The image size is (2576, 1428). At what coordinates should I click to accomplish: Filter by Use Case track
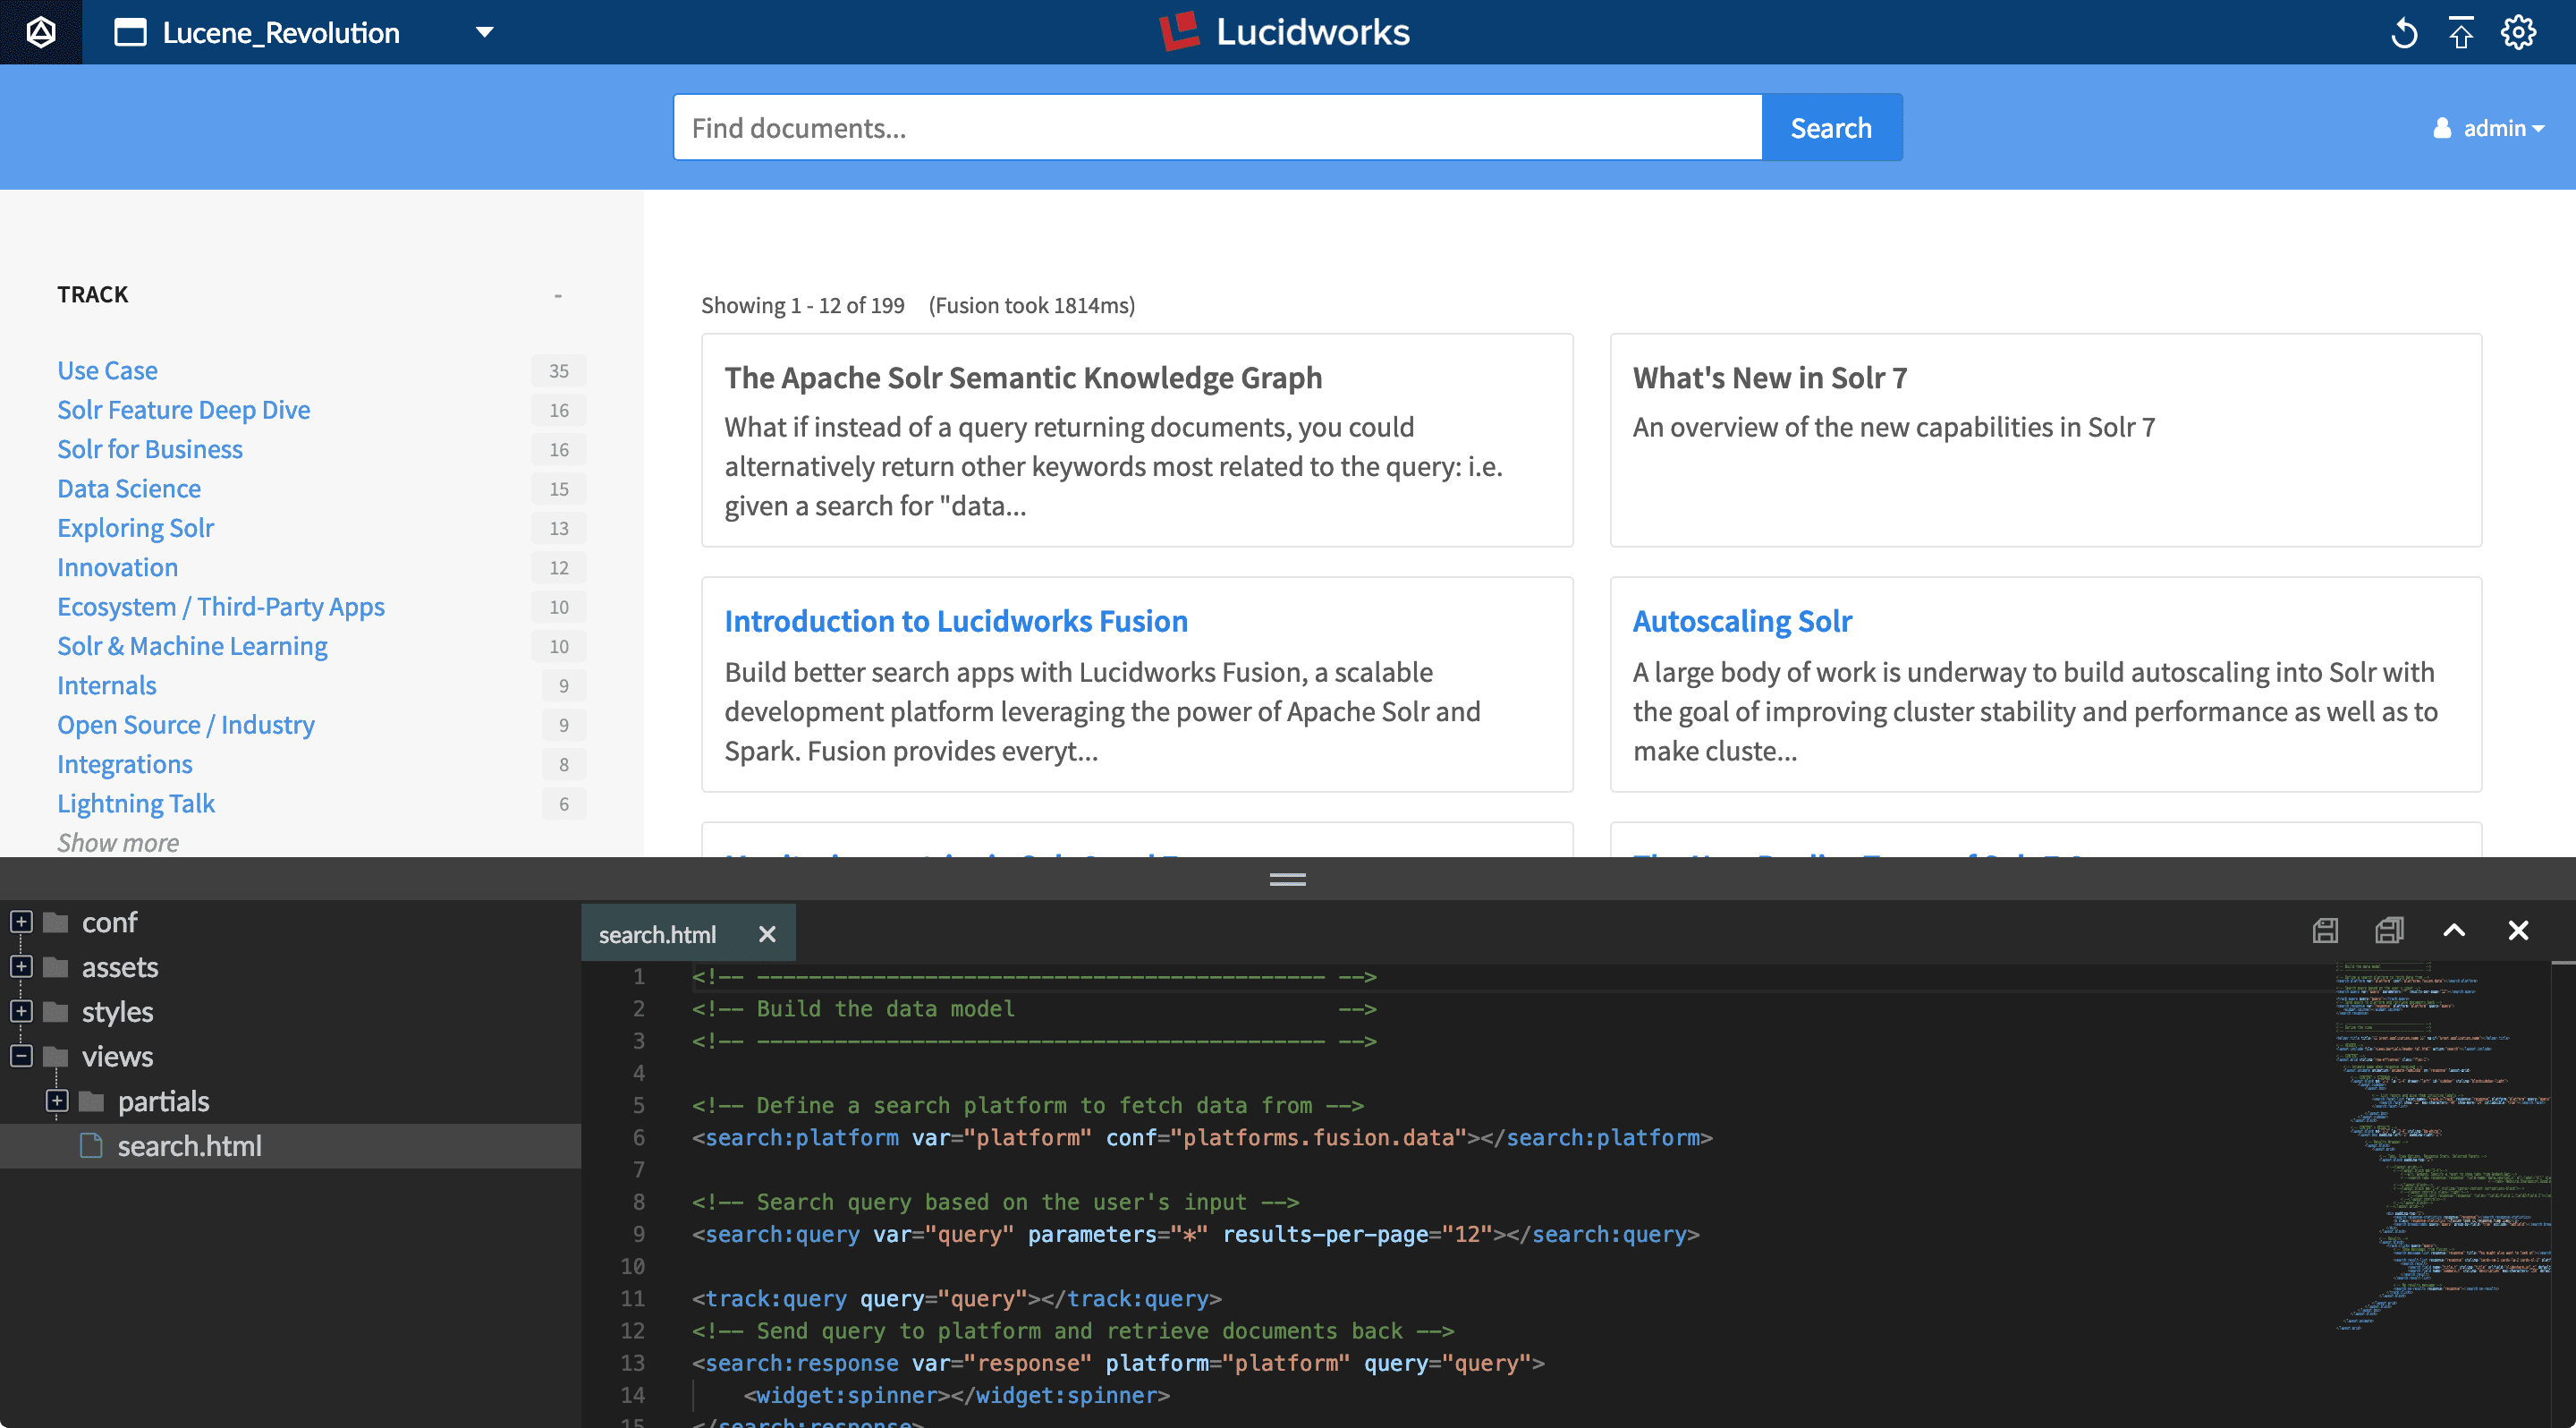point(107,370)
